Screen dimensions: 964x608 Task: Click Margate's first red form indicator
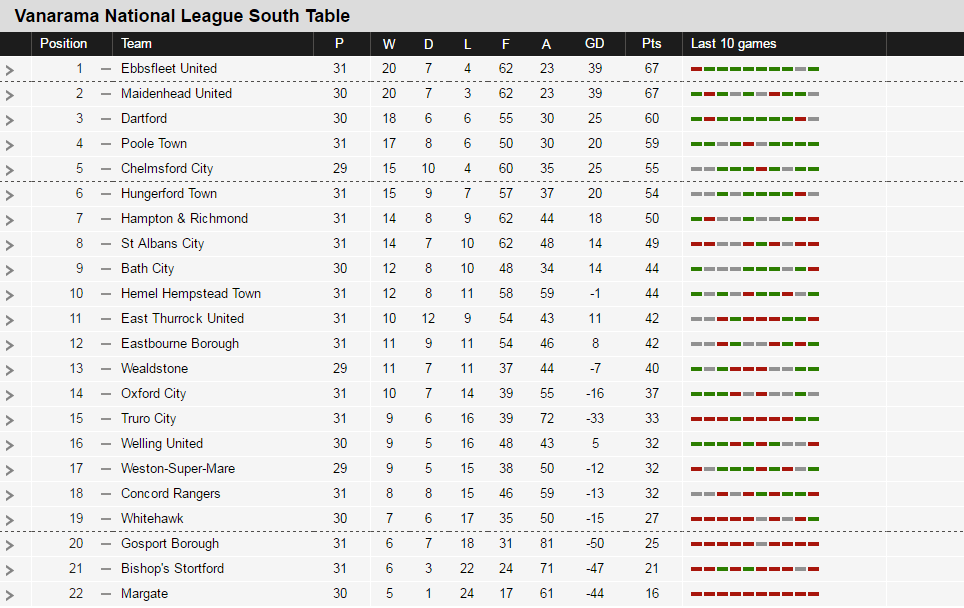click(694, 593)
